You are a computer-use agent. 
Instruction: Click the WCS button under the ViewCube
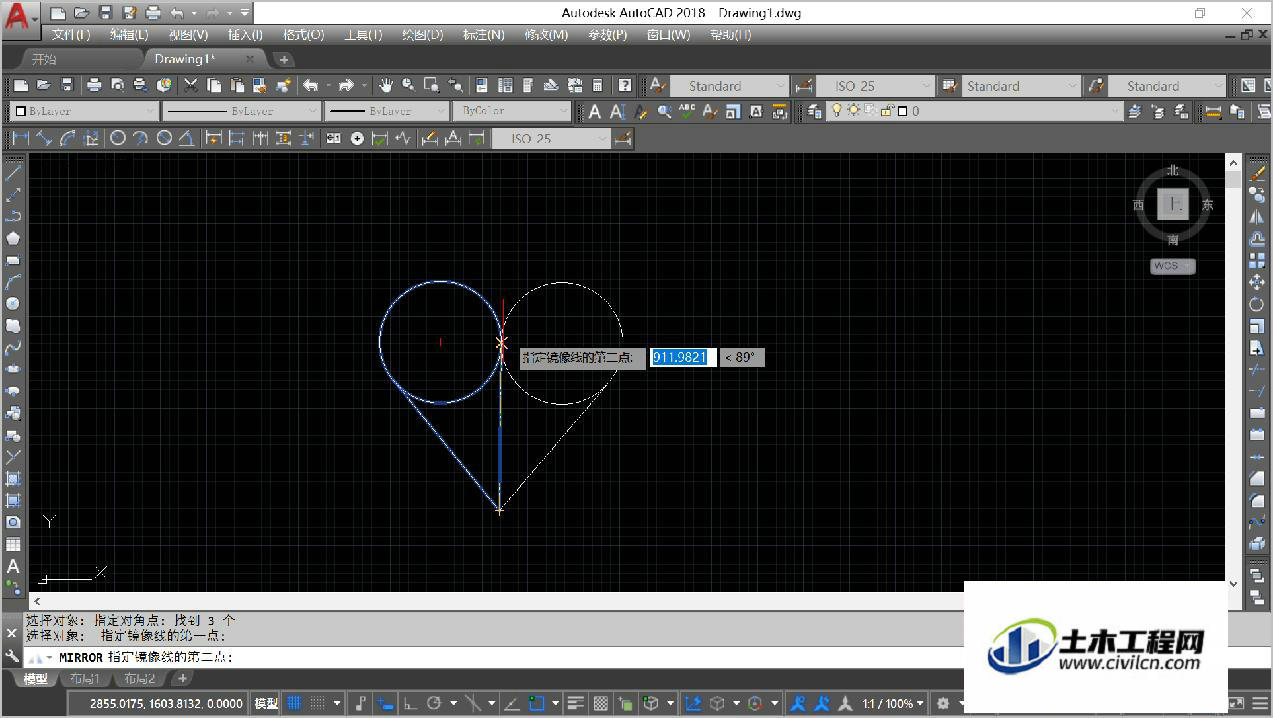coord(1172,266)
